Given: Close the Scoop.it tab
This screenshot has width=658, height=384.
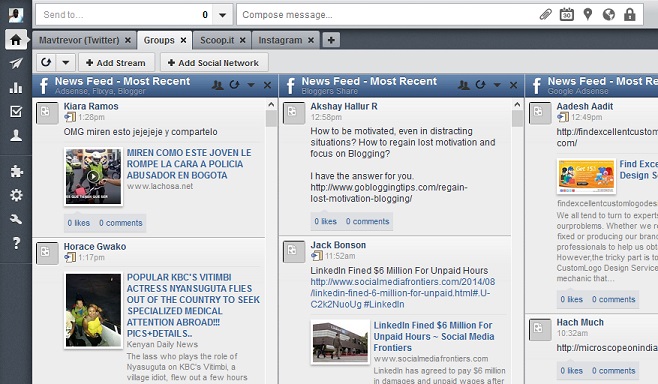Looking at the screenshot, I should 243,40.
